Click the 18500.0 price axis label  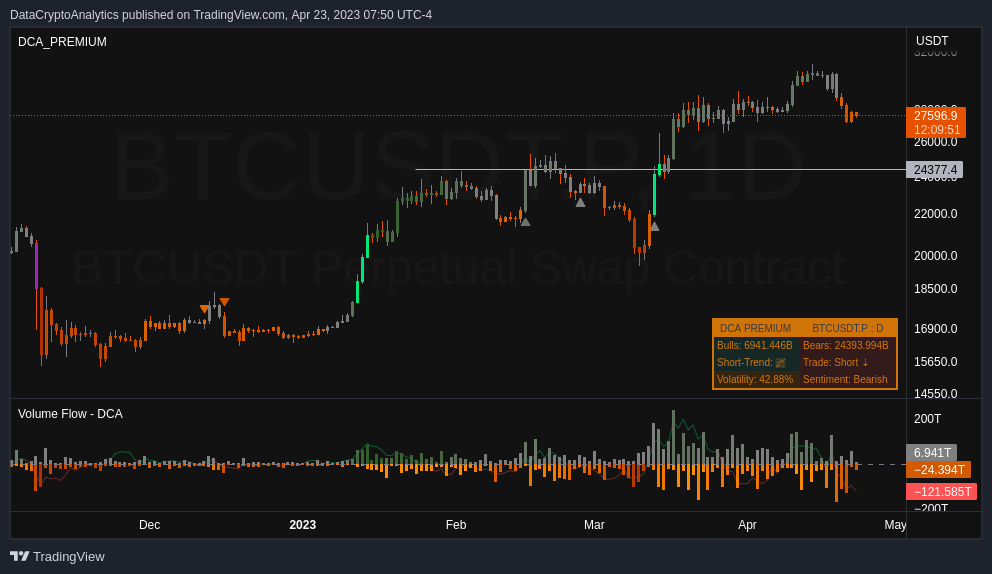coord(935,289)
